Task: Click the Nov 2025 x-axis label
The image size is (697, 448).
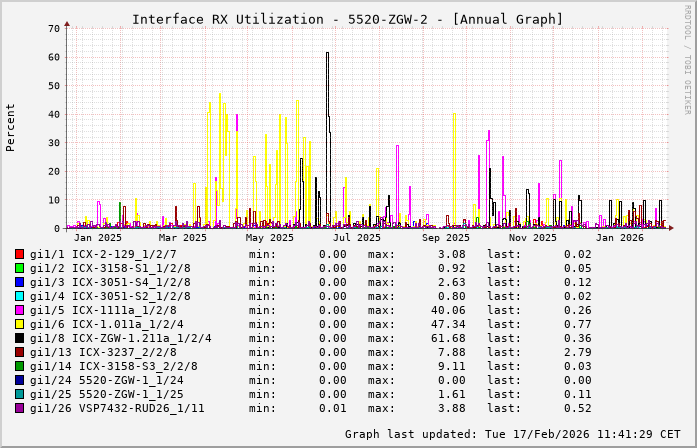Action: click(x=532, y=238)
